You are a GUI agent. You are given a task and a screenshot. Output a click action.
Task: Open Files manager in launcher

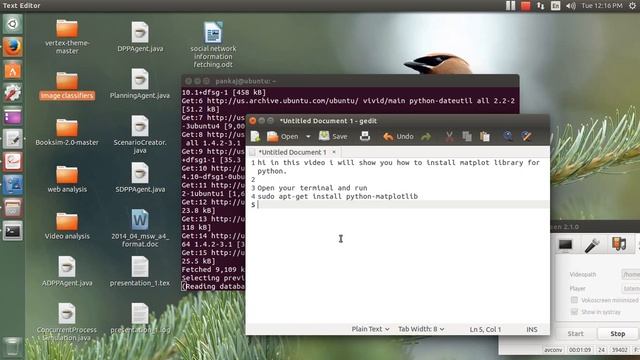click(x=13, y=208)
